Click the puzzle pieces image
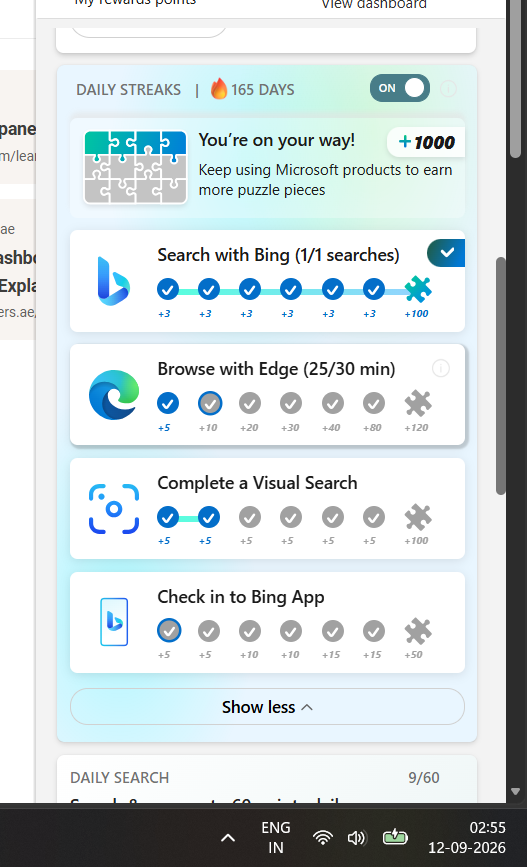 coord(135,167)
